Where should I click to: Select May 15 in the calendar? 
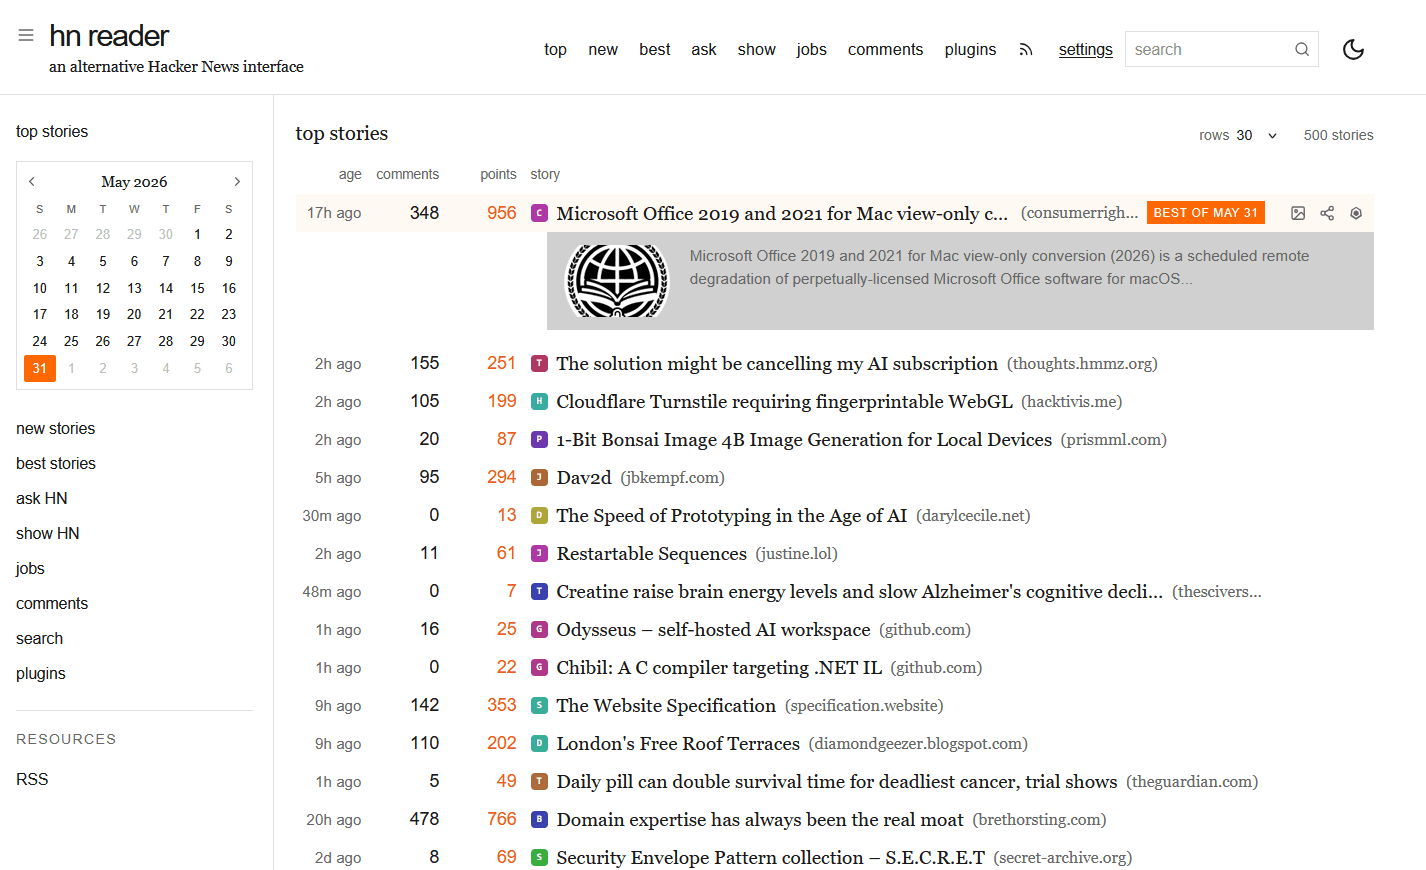(x=197, y=288)
